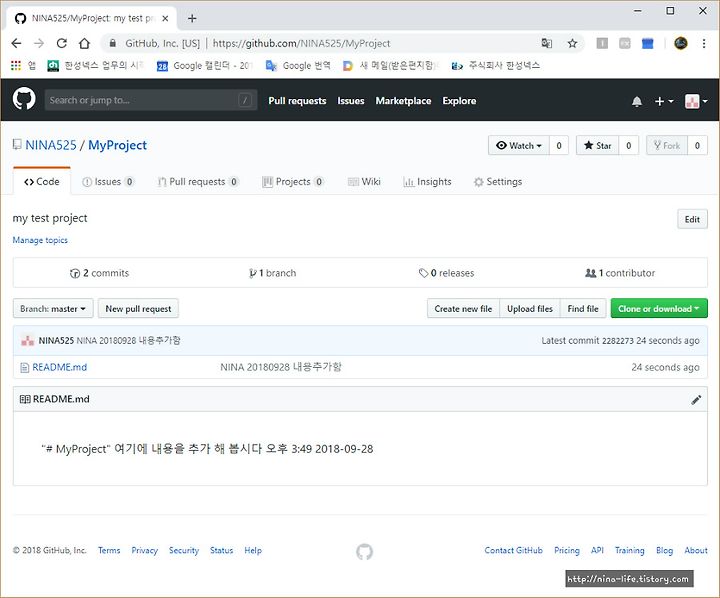720x598 pixels.
Task: Open the notifications bell
Action: click(636, 101)
